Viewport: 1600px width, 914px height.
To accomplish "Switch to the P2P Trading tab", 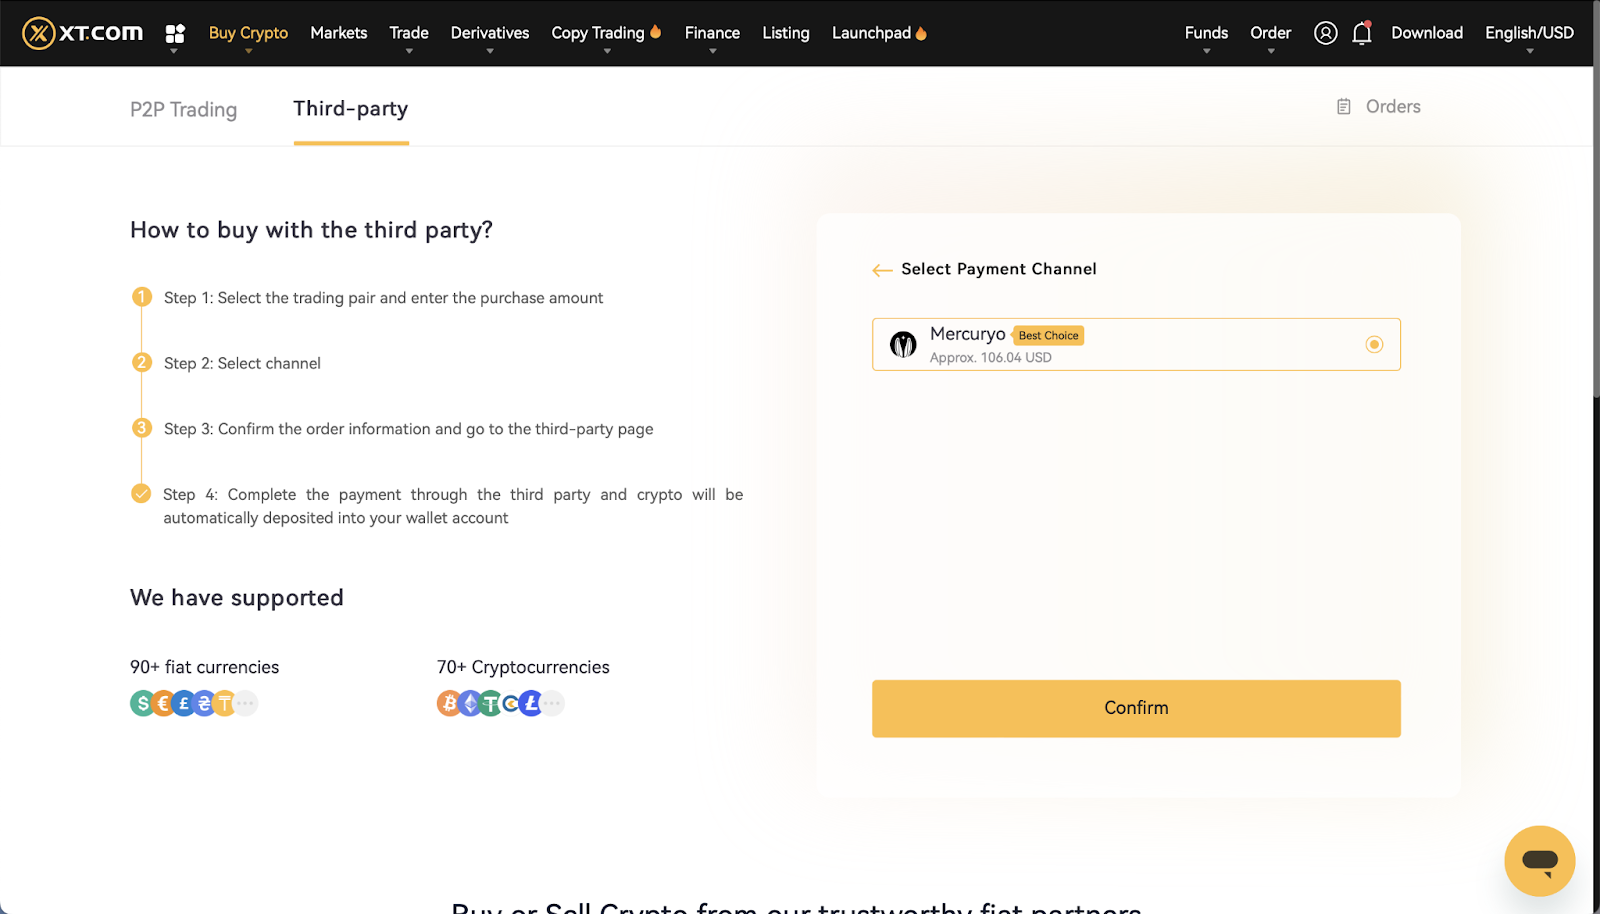I will point(183,109).
